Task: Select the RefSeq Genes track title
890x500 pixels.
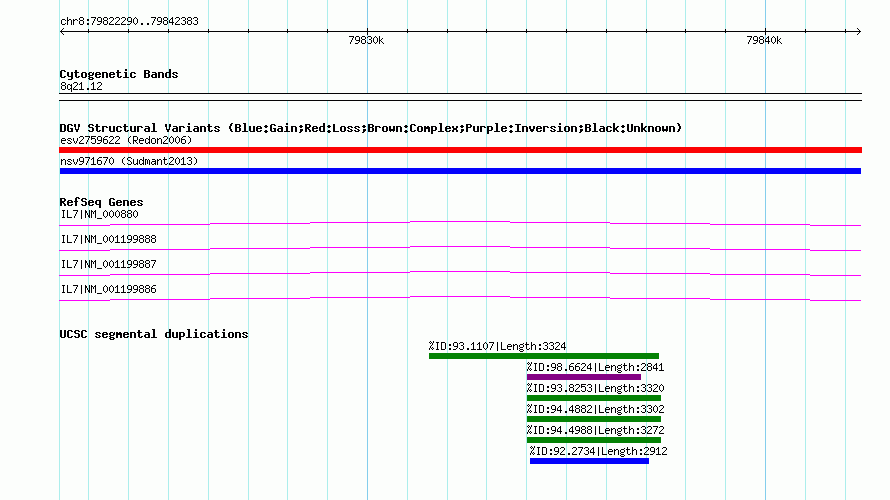Action: coord(101,202)
